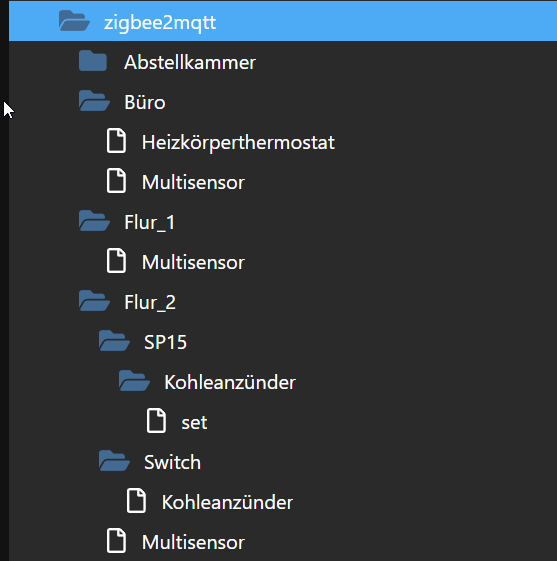Open the Abstellkammer closed folder icon
This screenshot has width=557, height=561.
(93, 61)
